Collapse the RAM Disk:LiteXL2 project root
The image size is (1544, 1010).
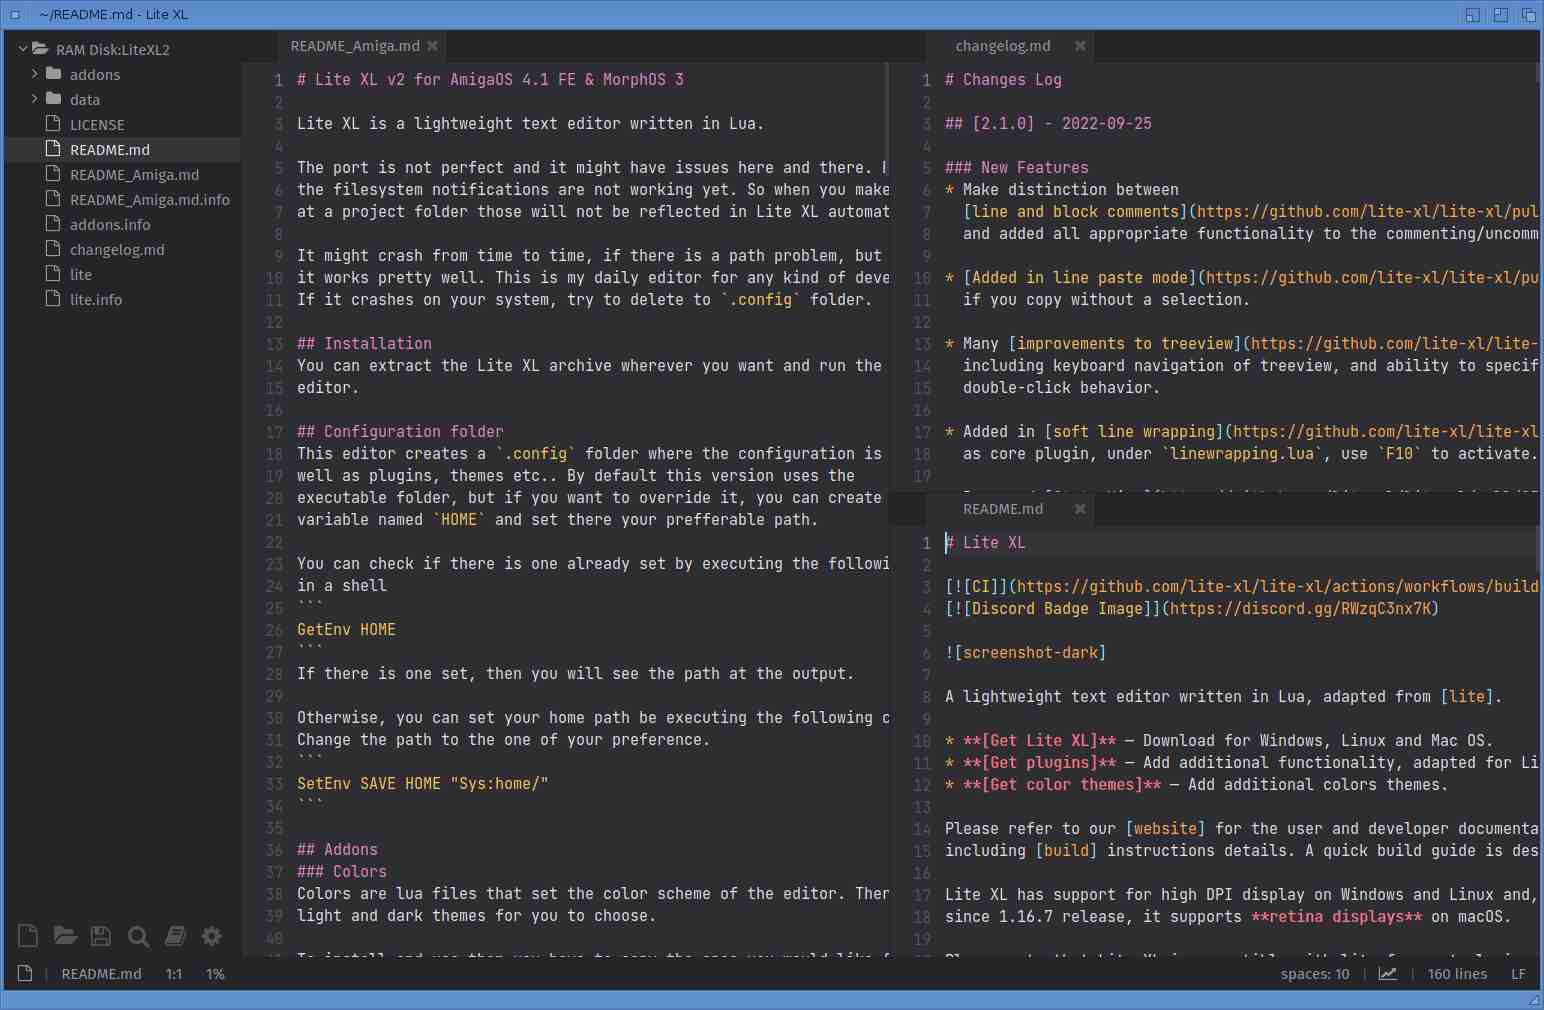click(x=23, y=50)
